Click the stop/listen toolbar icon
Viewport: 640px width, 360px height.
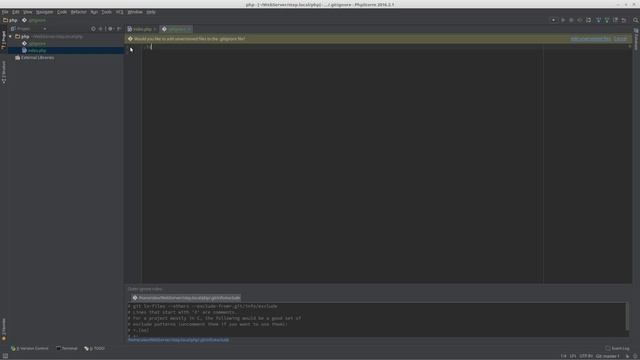(x=589, y=20)
